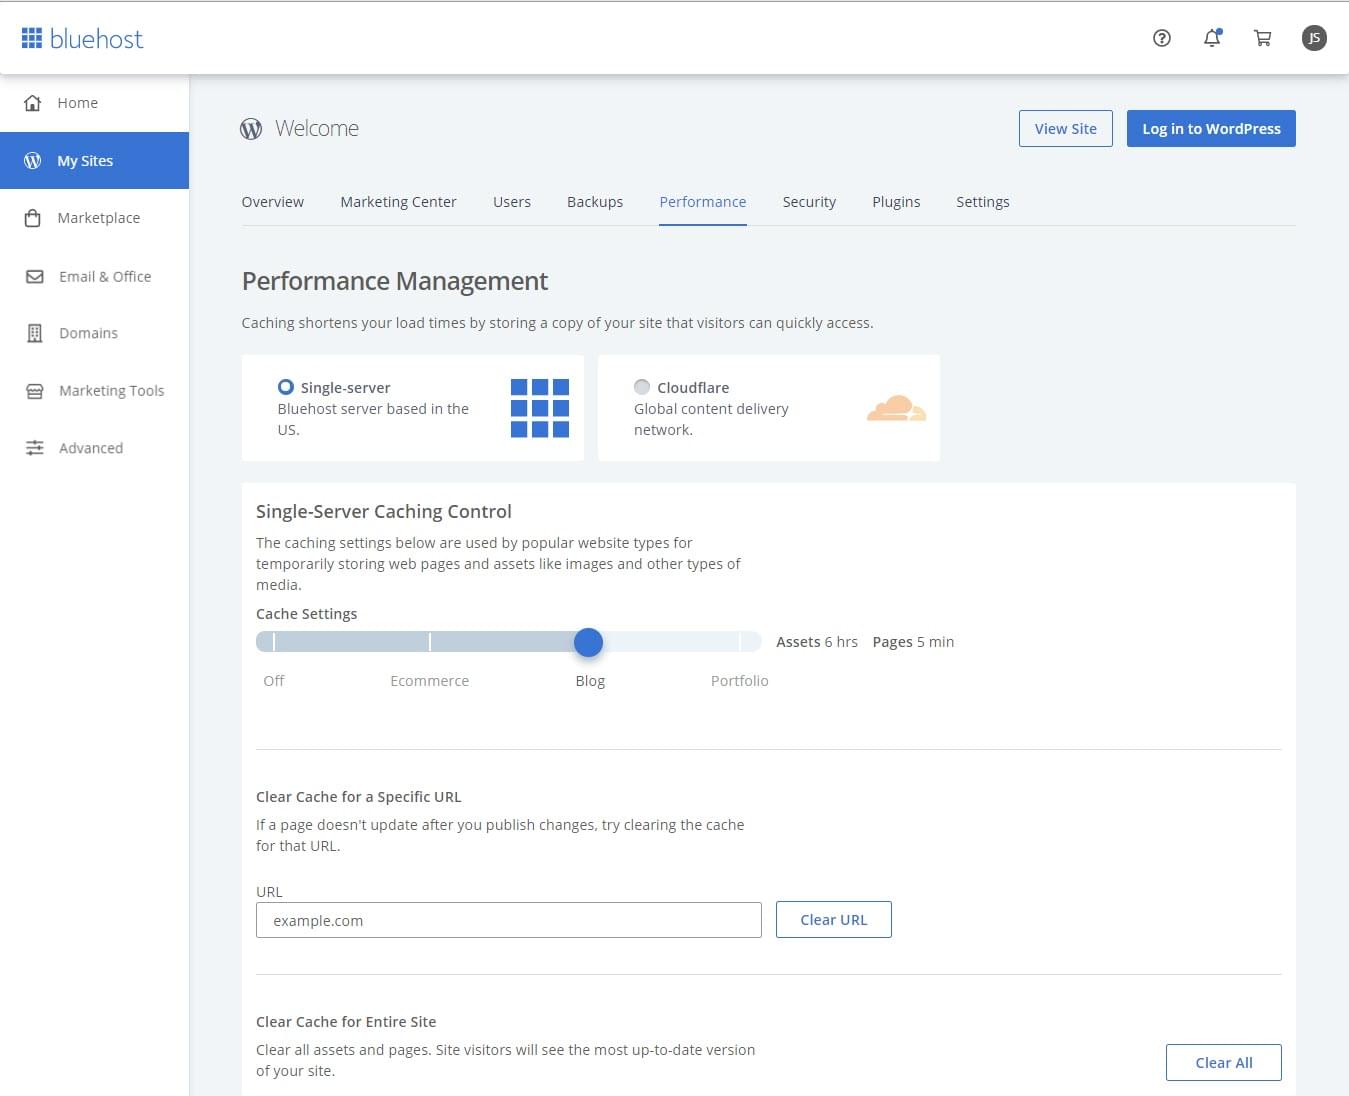Click the Off slider label
The width and height of the screenshot is (1349, 1096).
(274, 681)
